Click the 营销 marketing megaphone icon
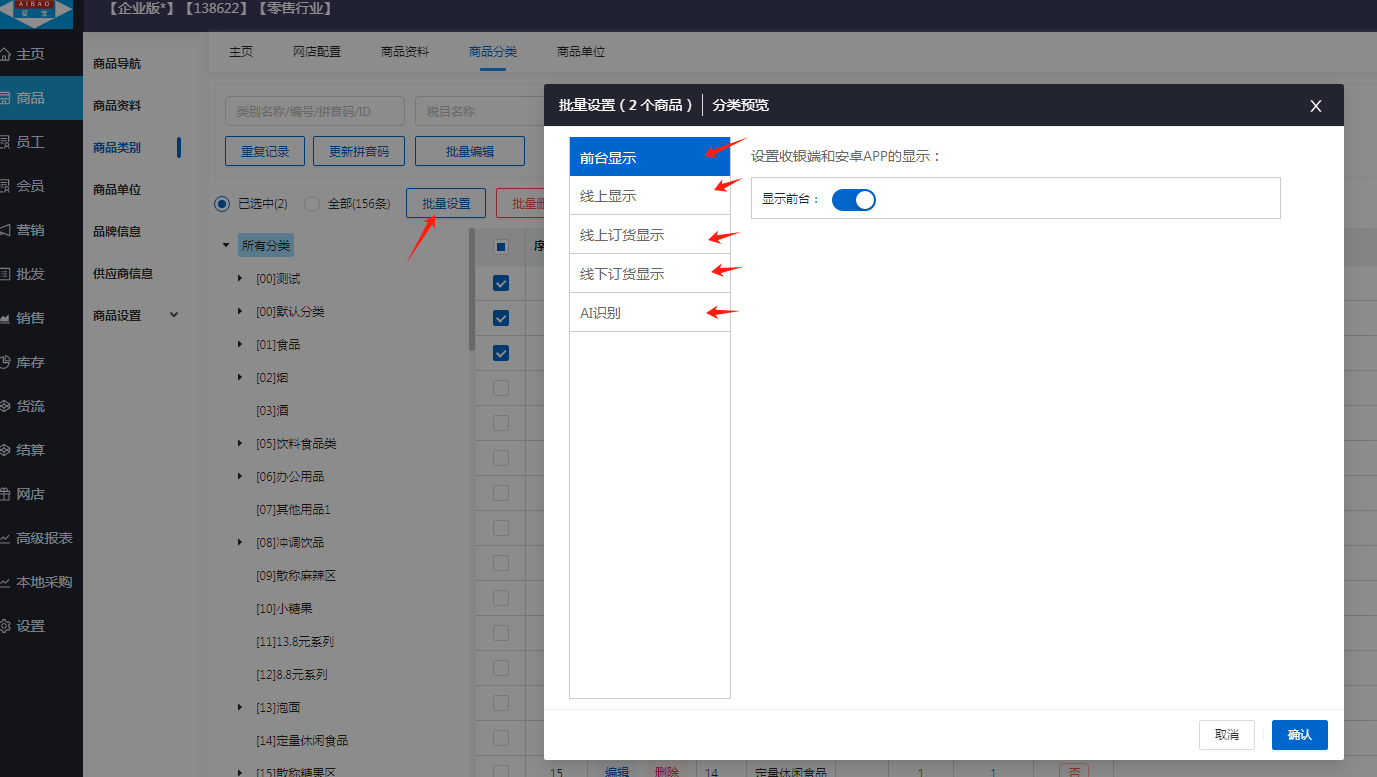The height and width of the screenshot is (777, 1377). click(5, 230)
